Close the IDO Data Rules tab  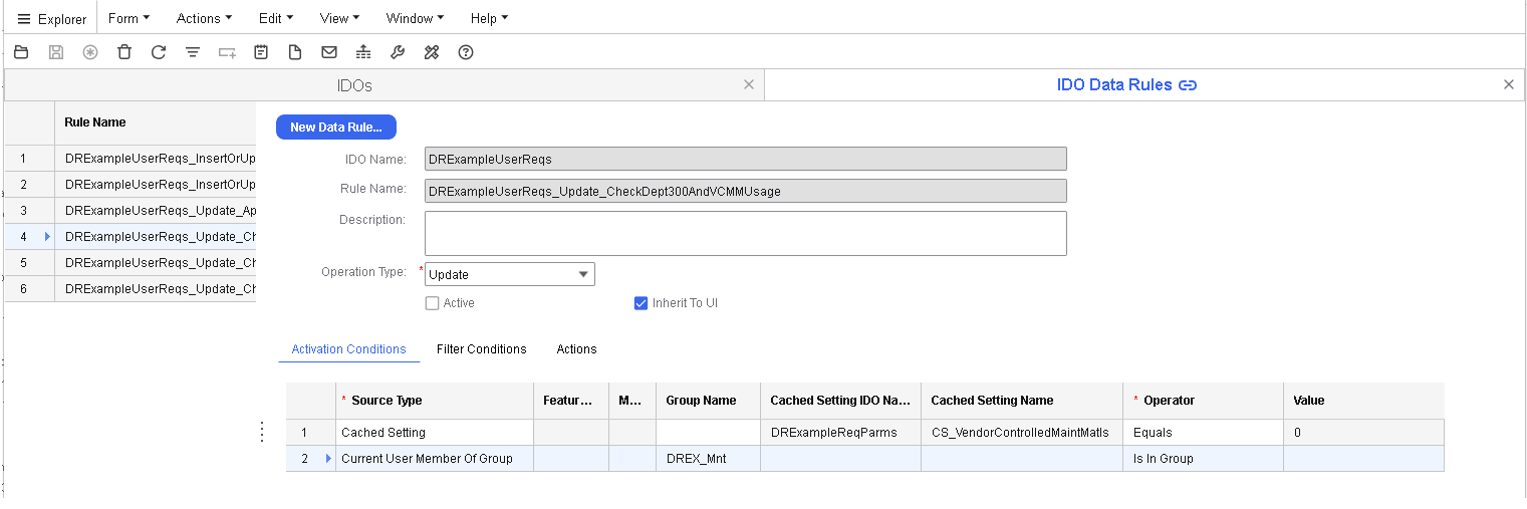tap(1509, 85)
